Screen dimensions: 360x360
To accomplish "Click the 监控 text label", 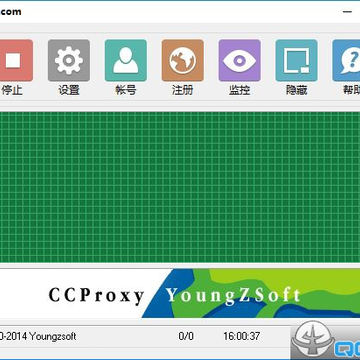I will 239,90.
